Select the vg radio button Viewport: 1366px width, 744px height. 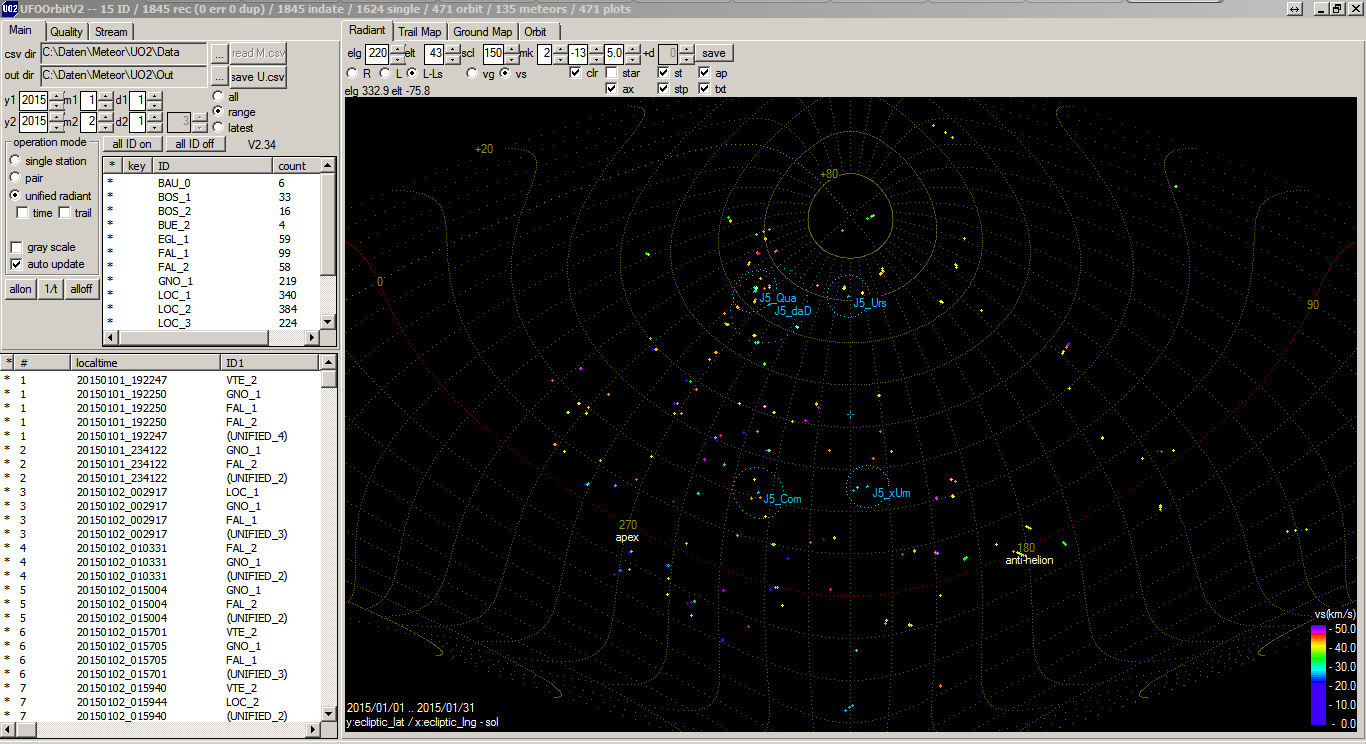472,73
